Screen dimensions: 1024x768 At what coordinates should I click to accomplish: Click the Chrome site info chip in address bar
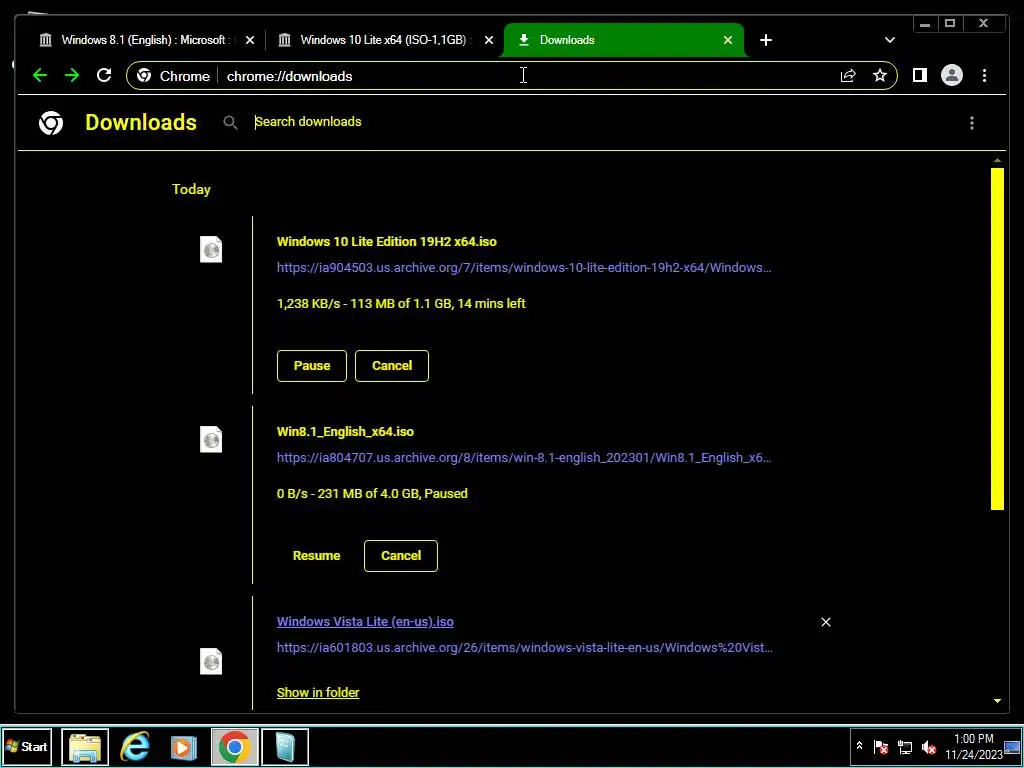pos(174,76)
